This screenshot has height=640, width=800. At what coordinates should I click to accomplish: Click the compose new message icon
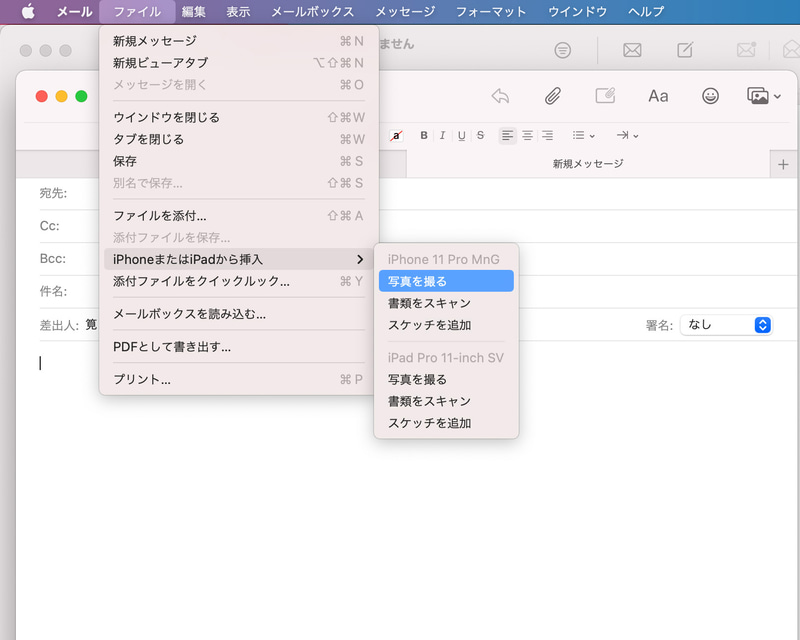(x=685, y=50)
